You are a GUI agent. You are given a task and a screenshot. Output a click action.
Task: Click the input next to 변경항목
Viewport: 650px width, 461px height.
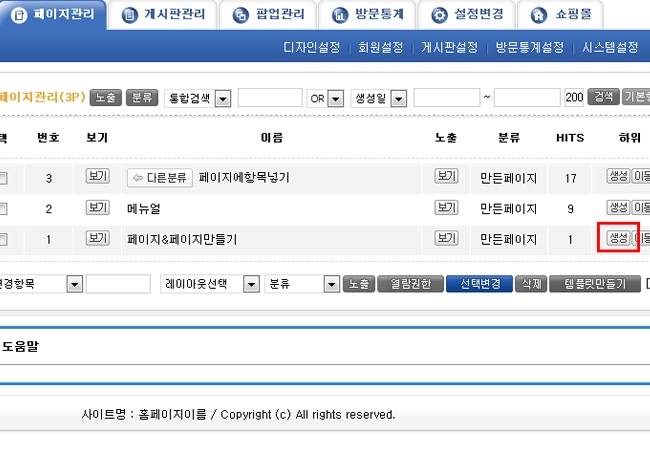[x=118, y=284]
